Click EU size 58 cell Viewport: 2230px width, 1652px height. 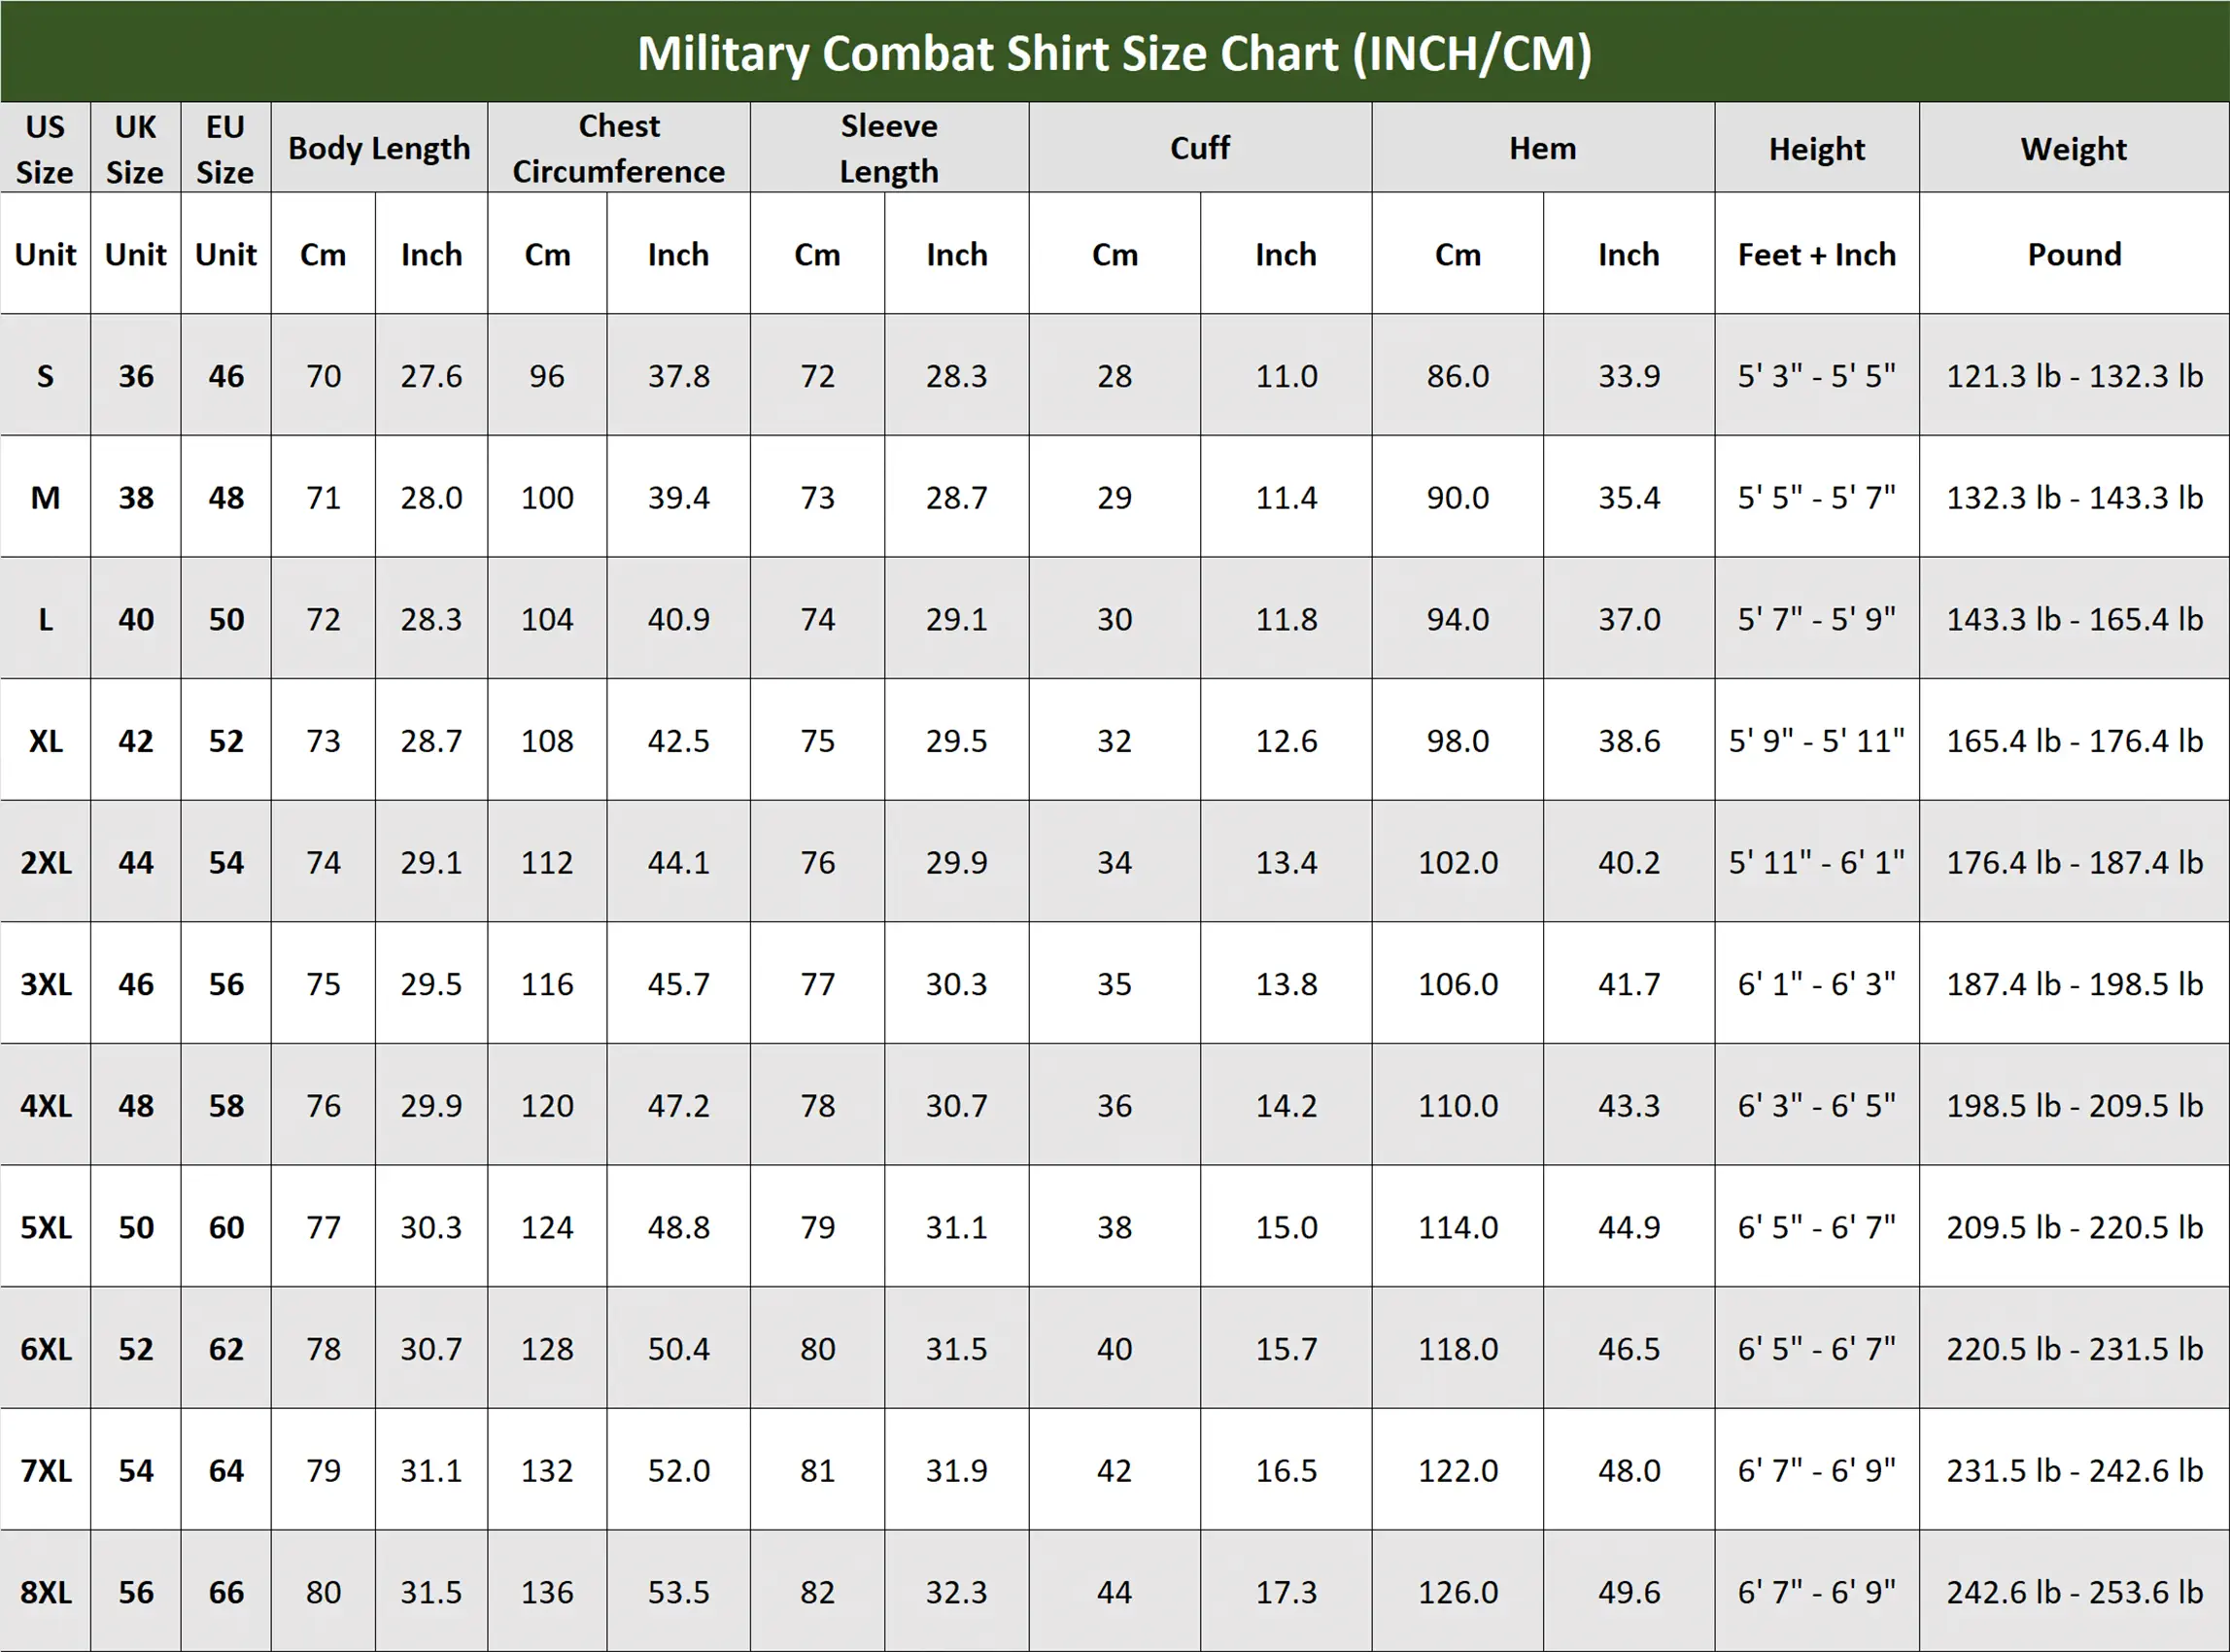226,1106
